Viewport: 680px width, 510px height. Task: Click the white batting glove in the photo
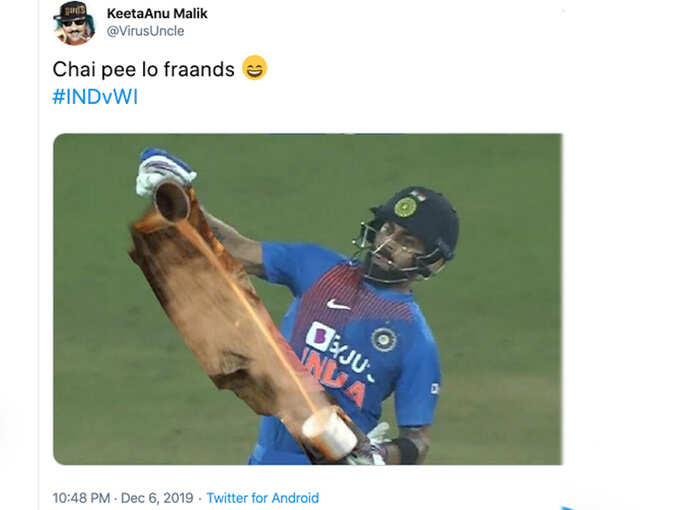point(163,171)
